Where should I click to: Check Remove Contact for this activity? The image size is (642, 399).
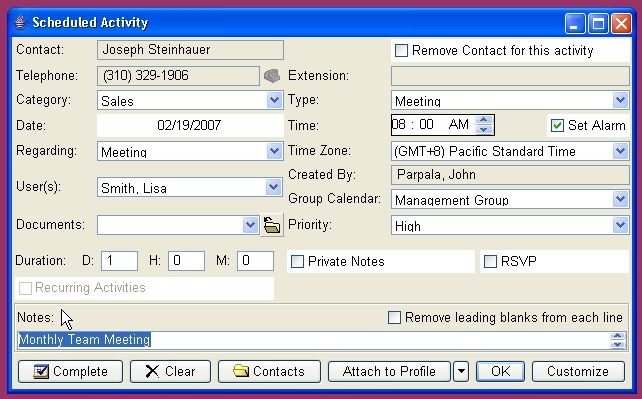pyautogui.click(x=401, y=51)
